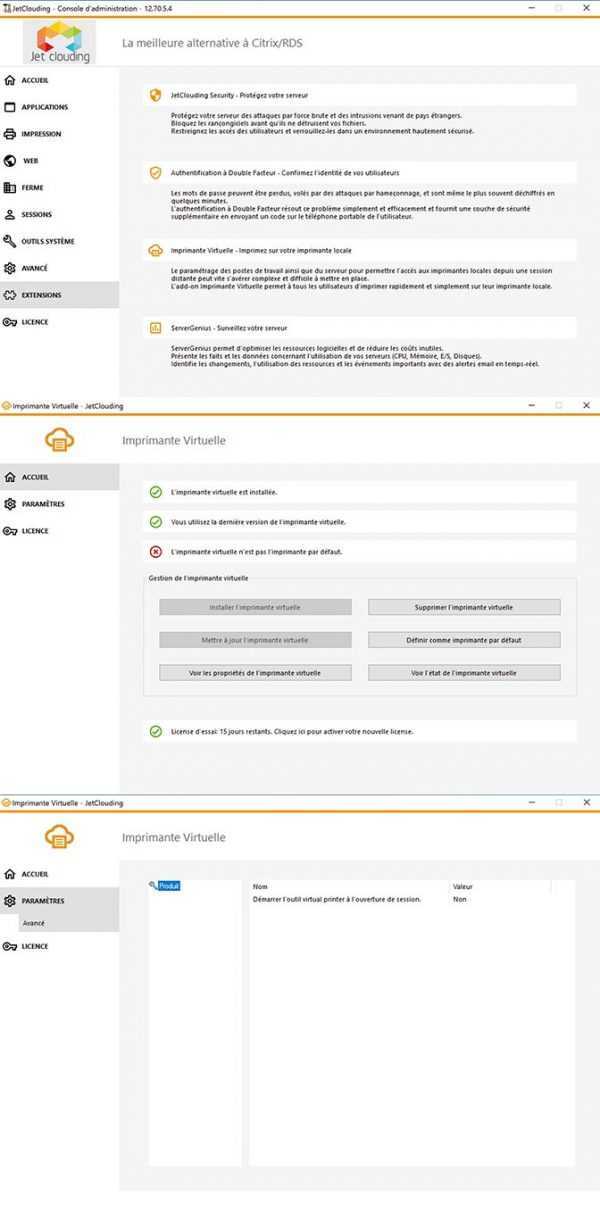This screenshot has width=600, height=1214.
Task: Click 'Installer l'imprimante virtuelle' button
Action: (255, 607)
